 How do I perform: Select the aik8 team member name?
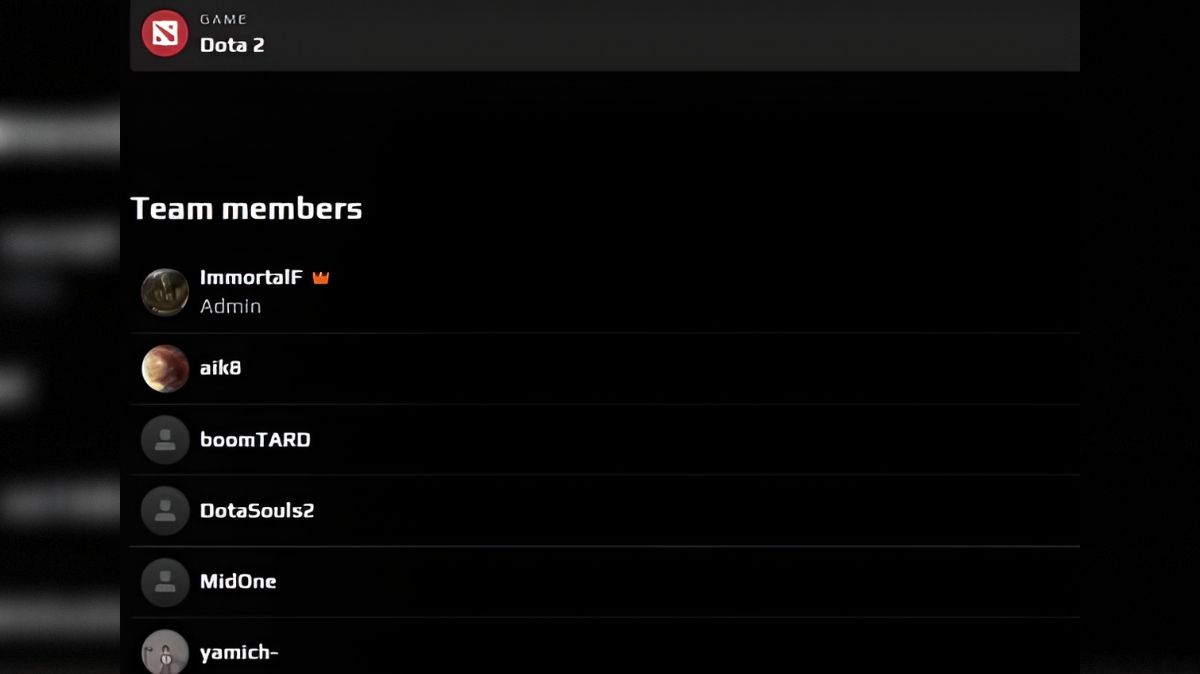(x=221, y=368)
